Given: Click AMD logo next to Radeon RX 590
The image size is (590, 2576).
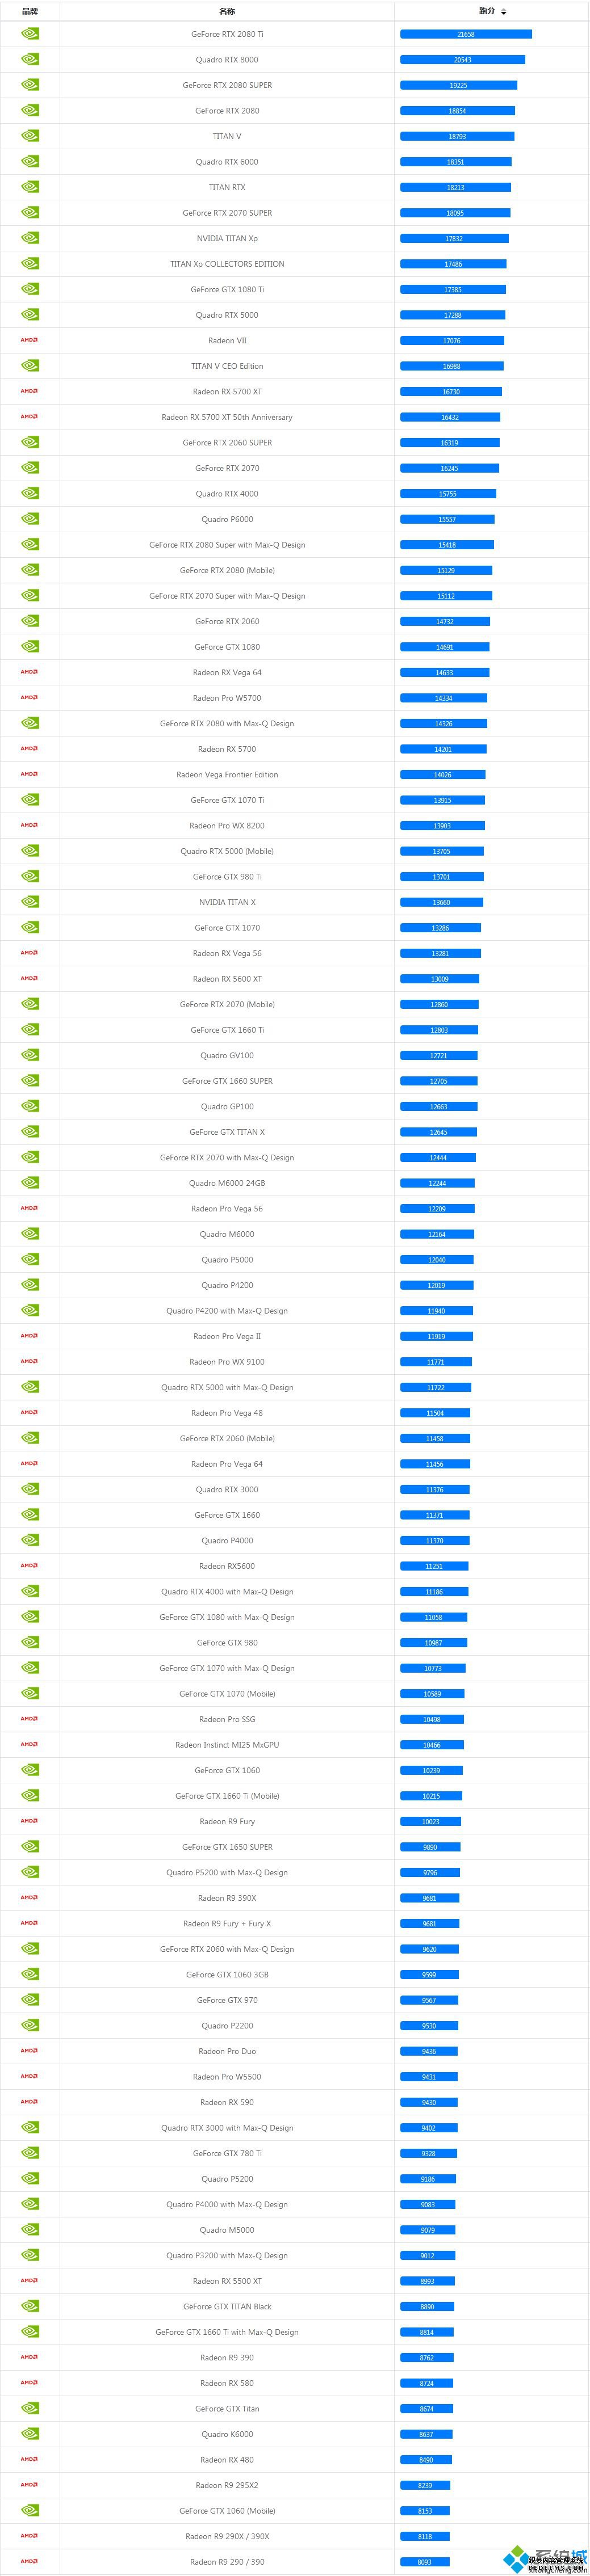Looking at the screenshot, I should coord(30,2102).
